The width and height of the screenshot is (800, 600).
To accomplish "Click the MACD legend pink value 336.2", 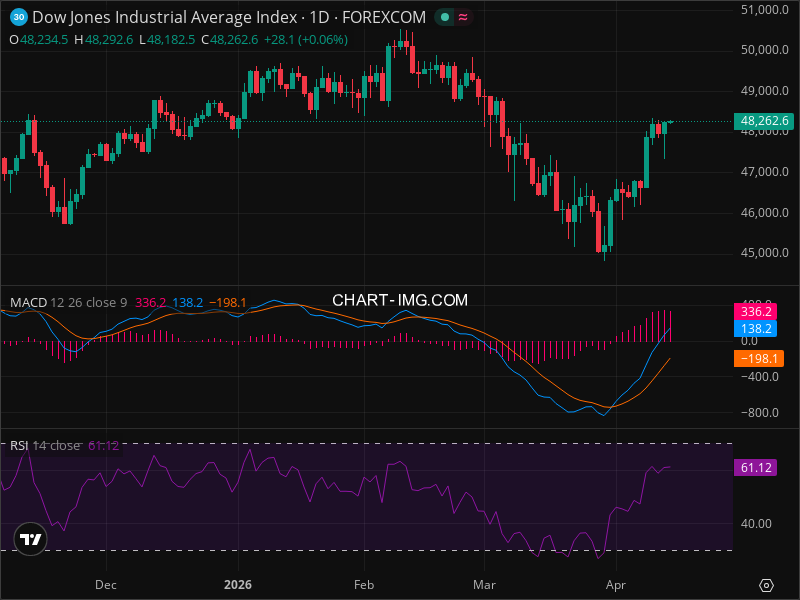I will 151,303.
